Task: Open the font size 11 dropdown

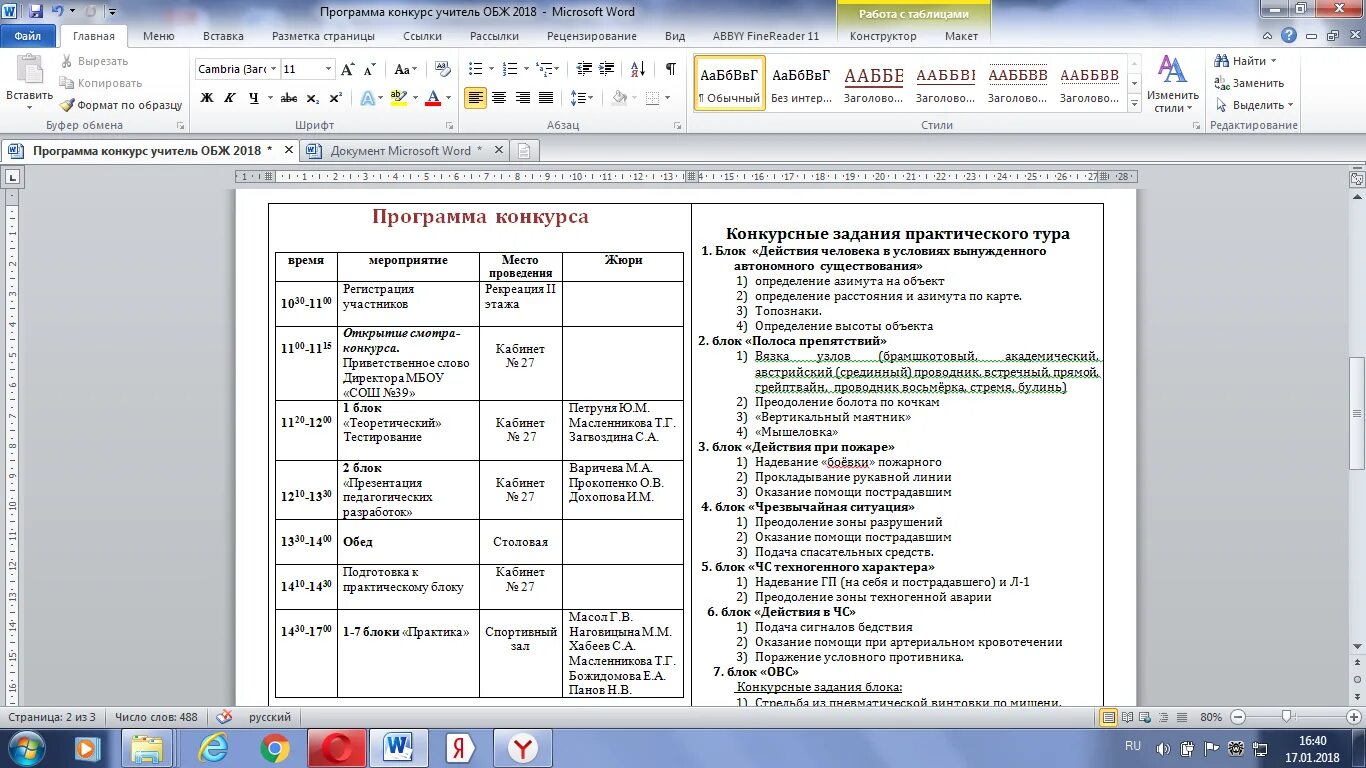Action: coord(328,70)
